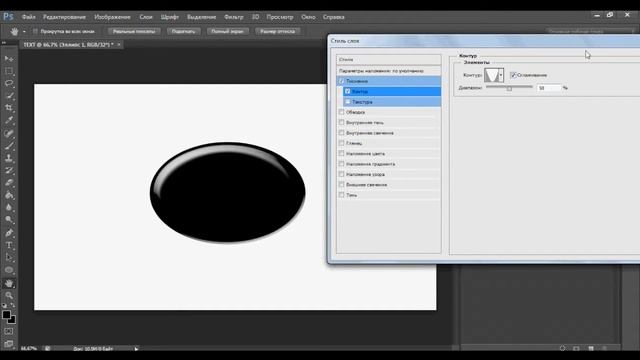Select the Ellipse shape tool
This screenshot has width=640, height=360.
[x=9, y=270]
